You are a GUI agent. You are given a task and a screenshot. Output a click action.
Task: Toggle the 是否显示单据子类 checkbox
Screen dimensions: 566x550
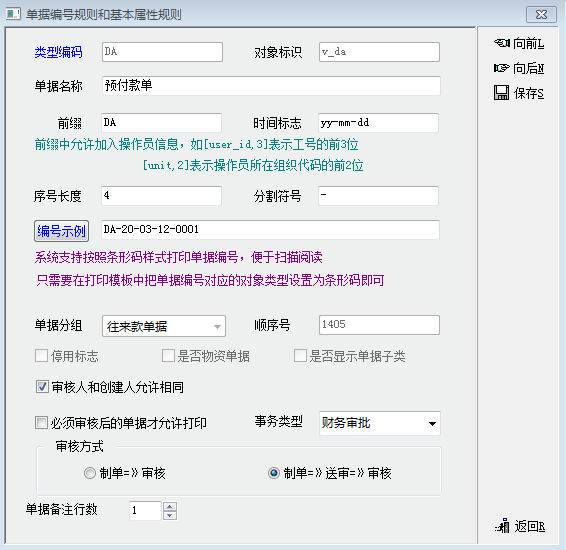(300, 355)
